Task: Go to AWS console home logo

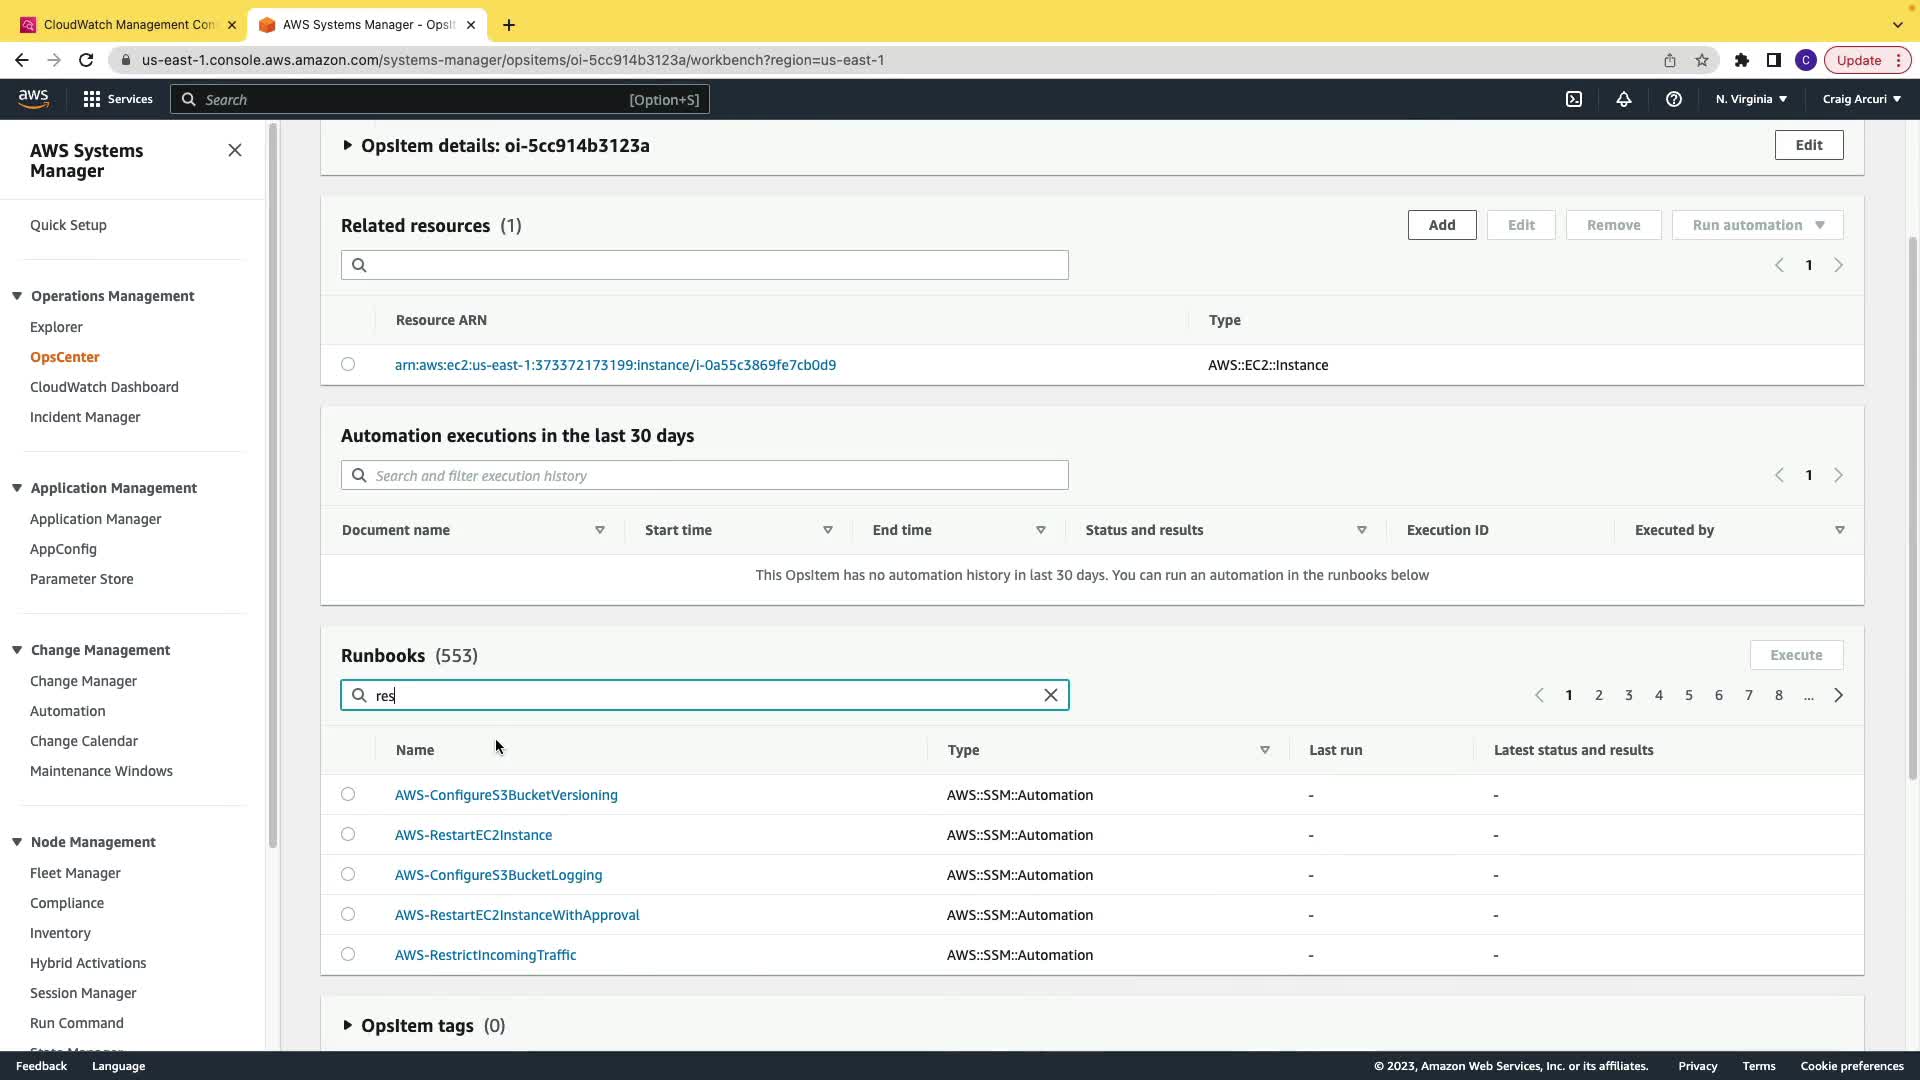Action: [33, 98]
